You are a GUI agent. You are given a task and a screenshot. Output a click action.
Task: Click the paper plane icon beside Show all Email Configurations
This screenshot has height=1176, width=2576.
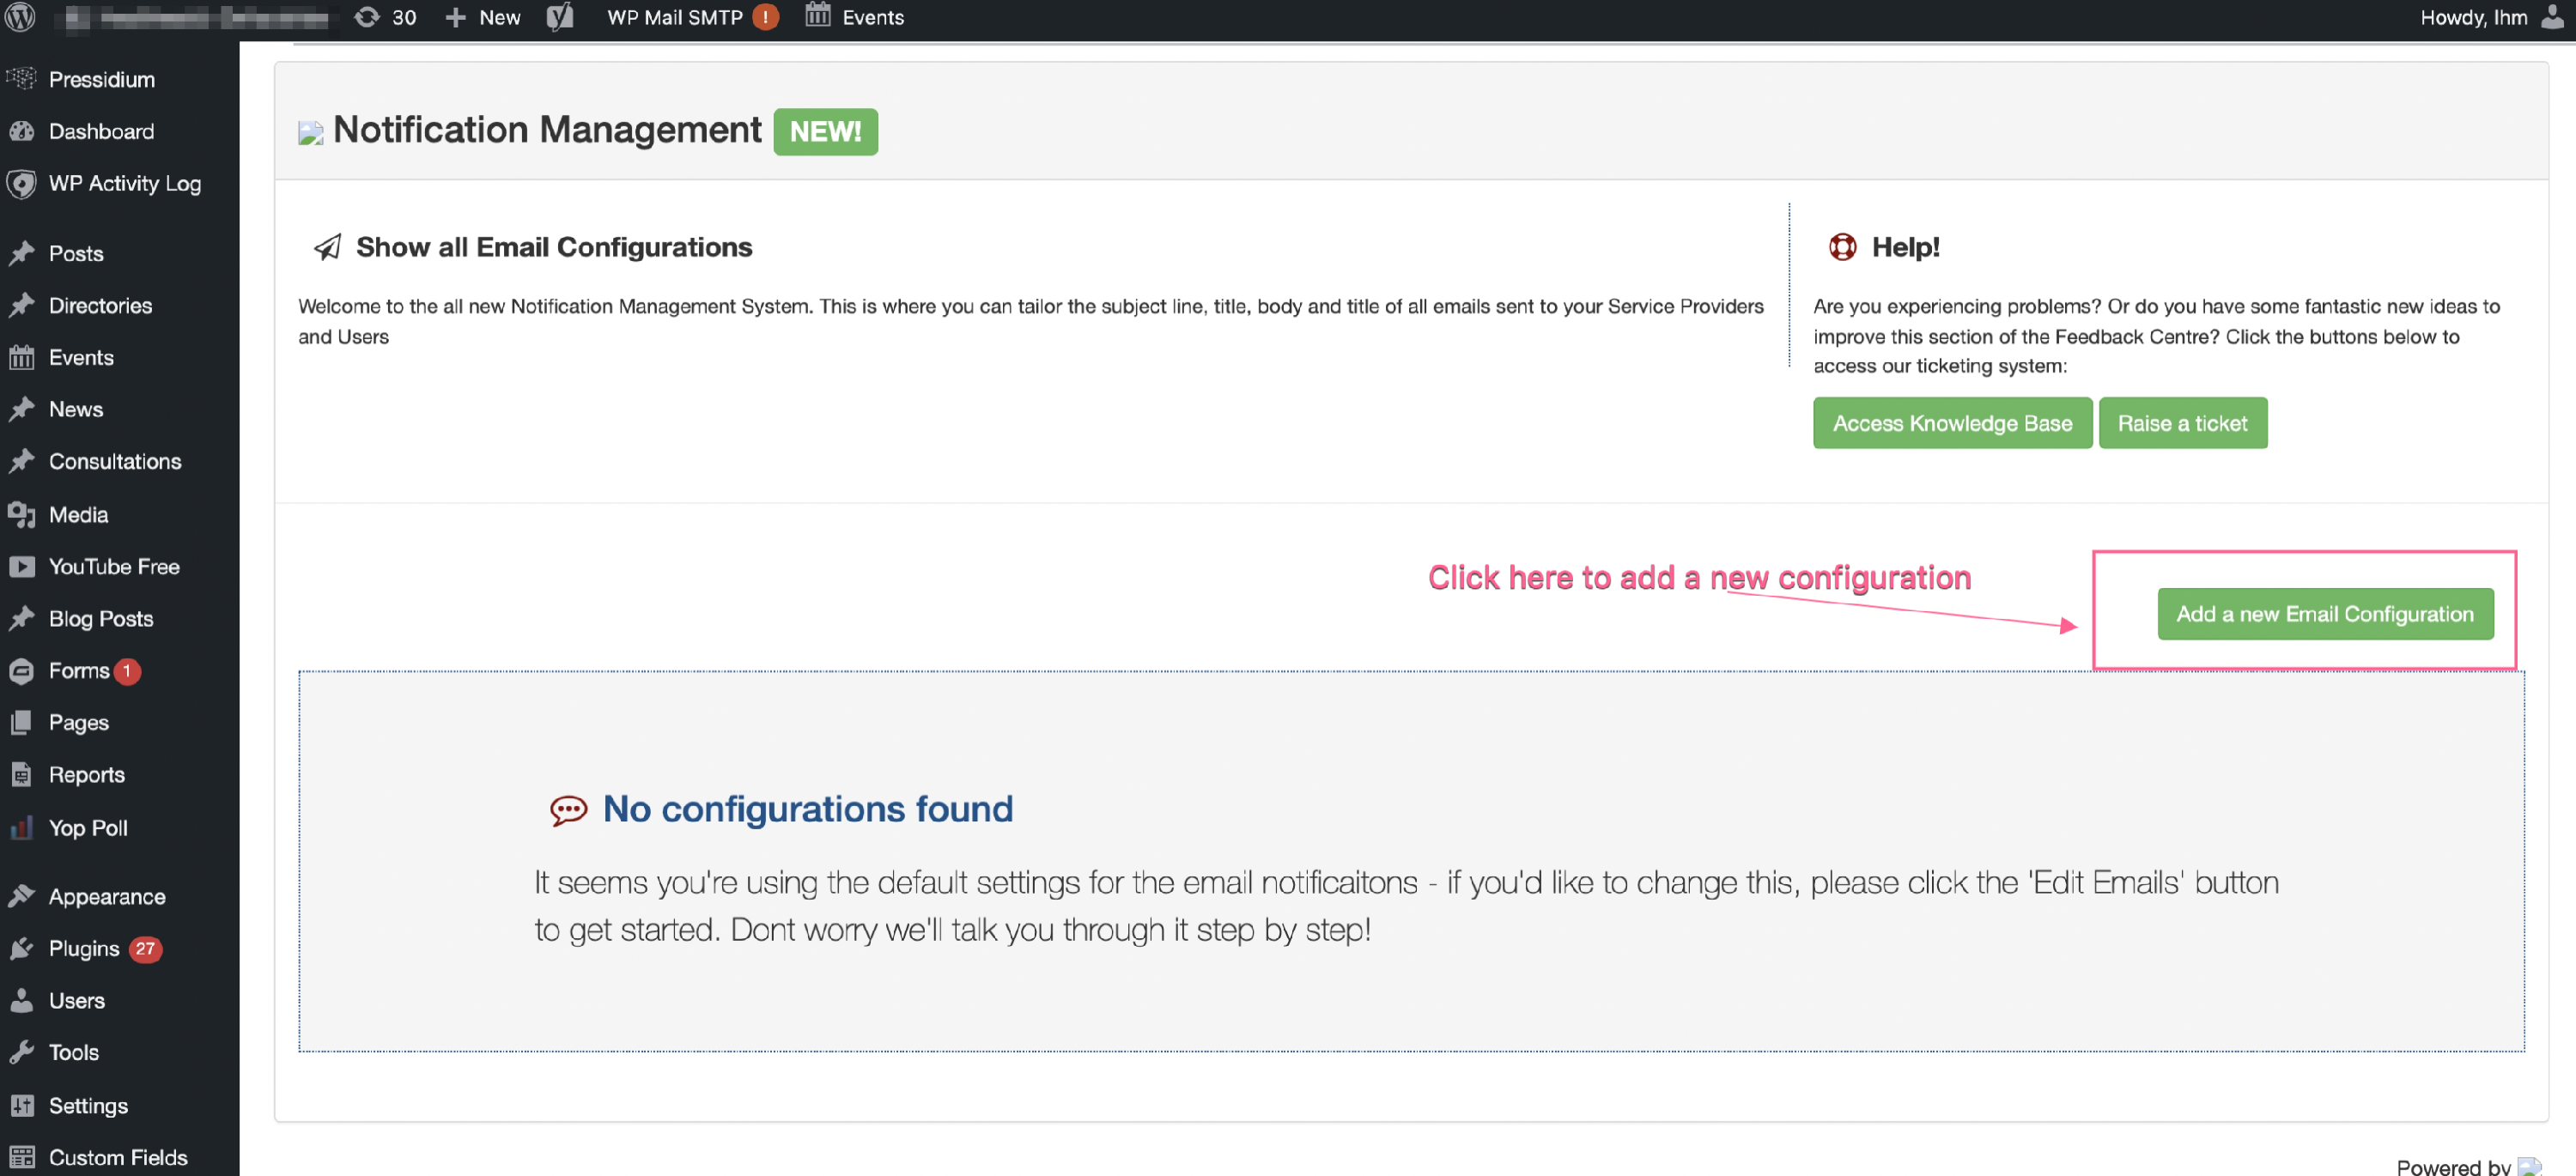(327, 247)
